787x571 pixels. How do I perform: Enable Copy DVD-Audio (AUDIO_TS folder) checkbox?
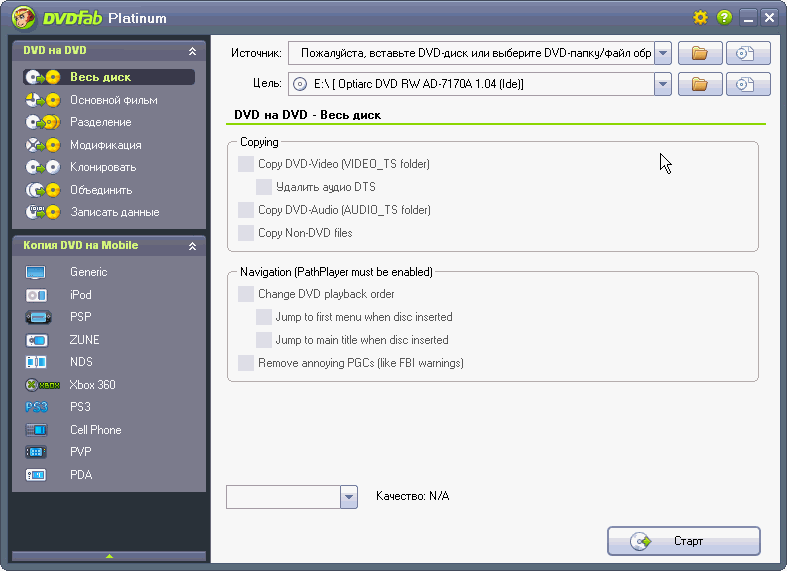click(x=245, y=210)
